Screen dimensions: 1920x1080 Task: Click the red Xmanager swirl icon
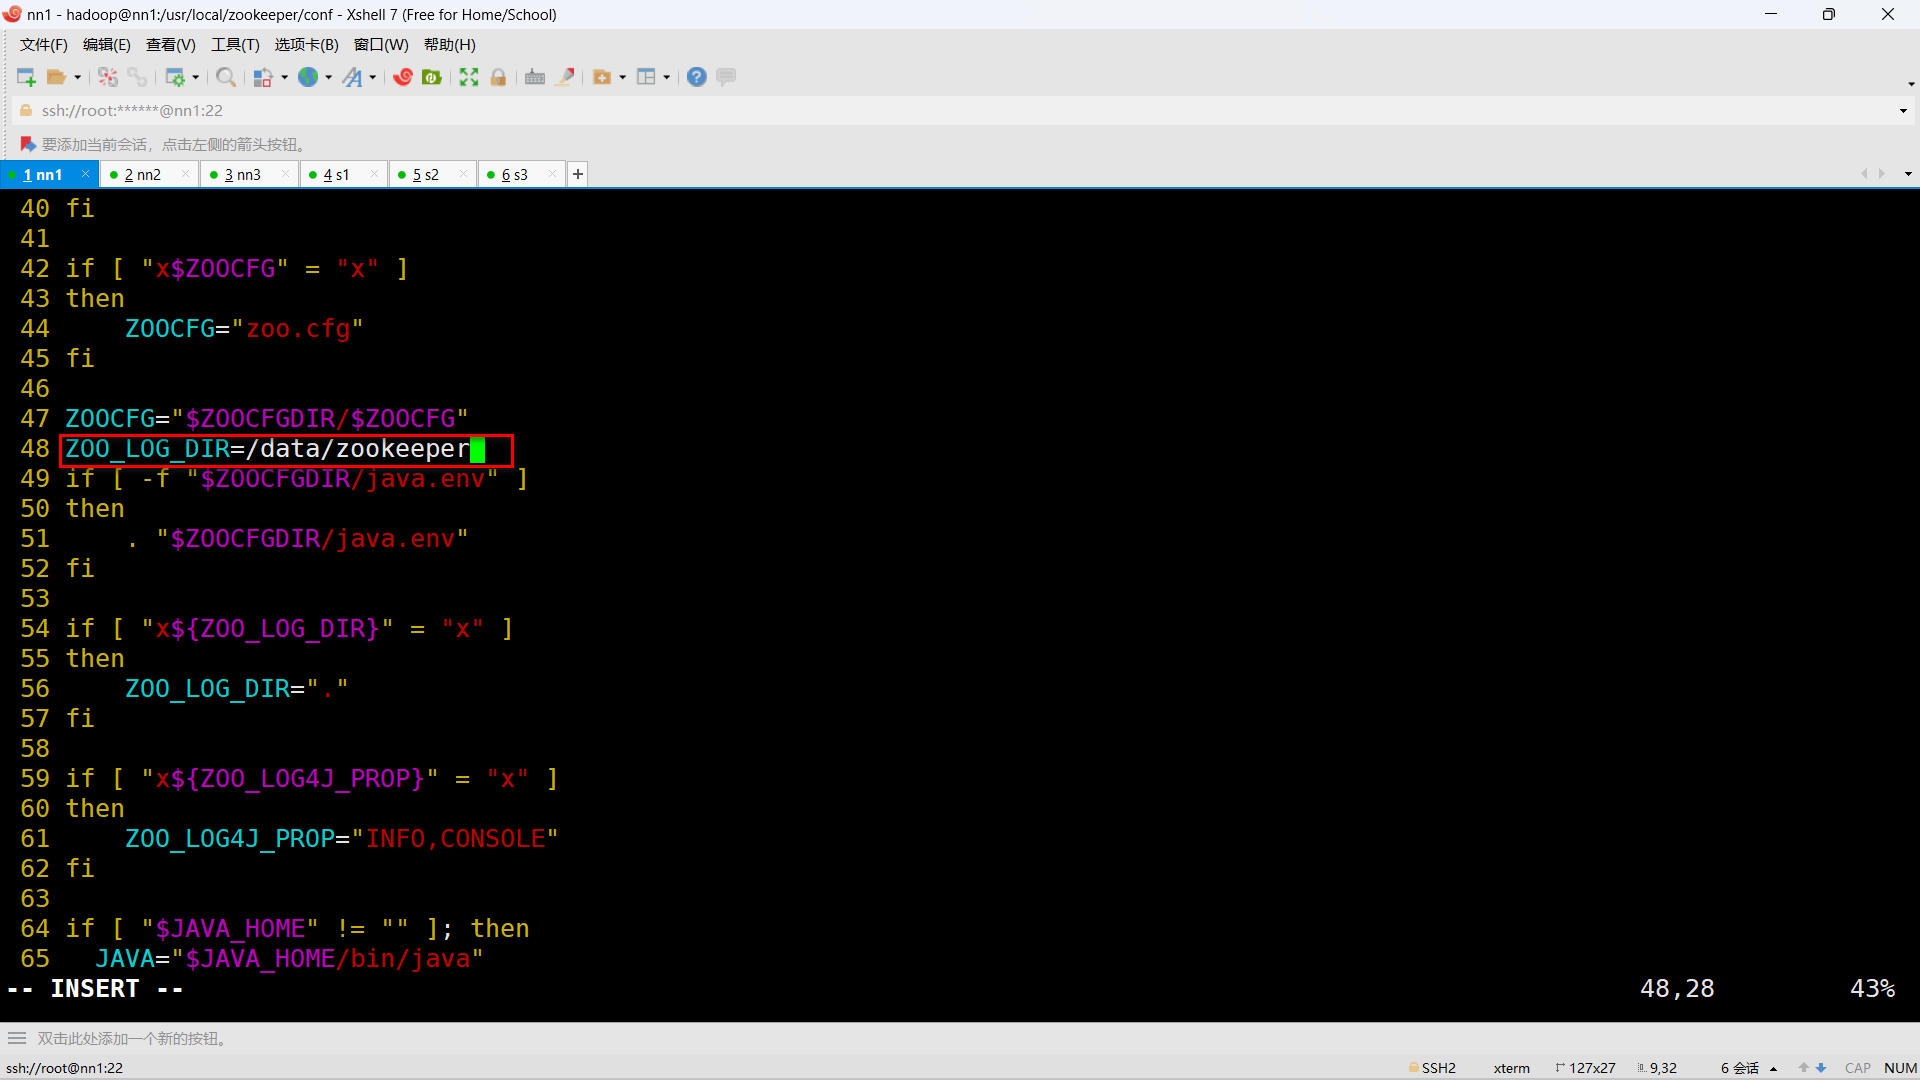(x=403, y=77)
